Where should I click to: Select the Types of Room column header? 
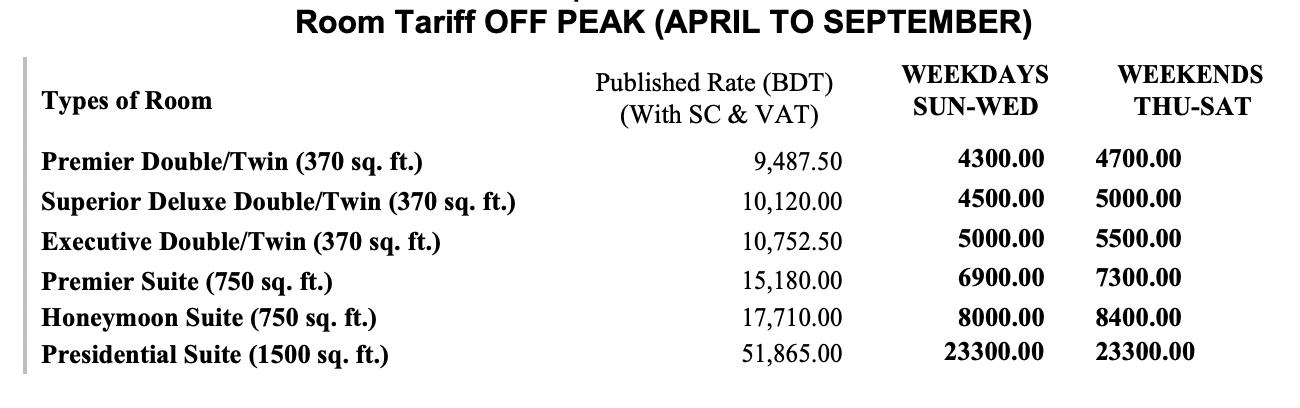point(127,101)
